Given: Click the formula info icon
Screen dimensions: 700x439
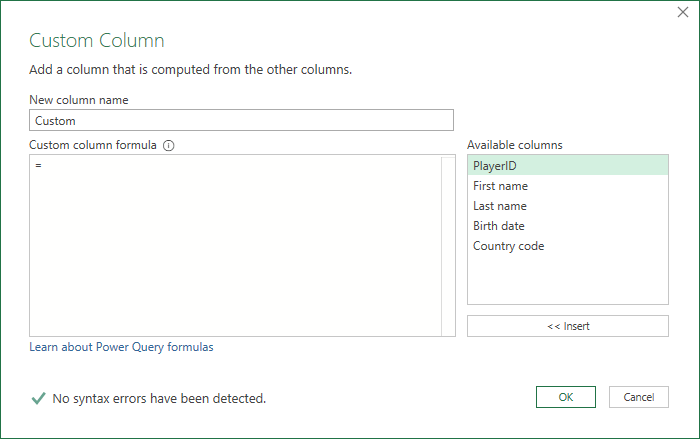Looking at the screenshot, I should pos(168,146).
